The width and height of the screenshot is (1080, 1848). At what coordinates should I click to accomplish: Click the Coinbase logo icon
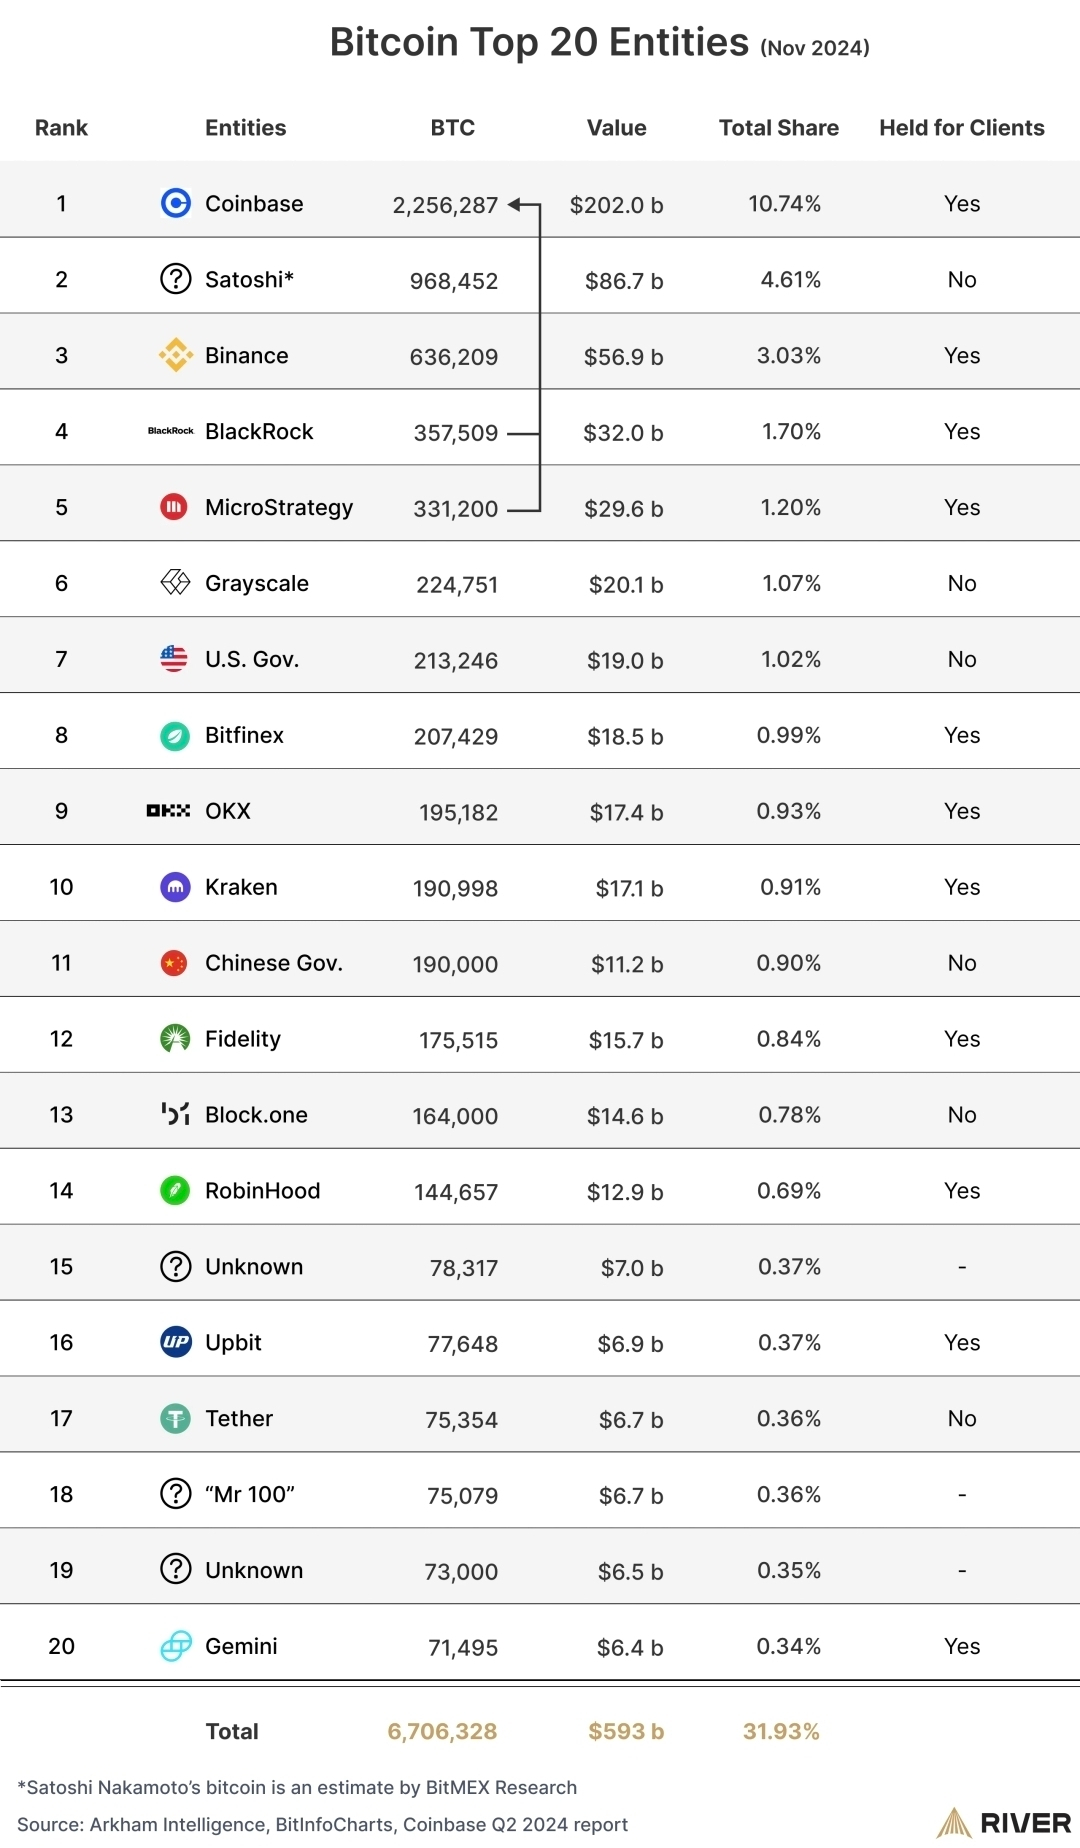pyautogui.click(x=175, y=203)
